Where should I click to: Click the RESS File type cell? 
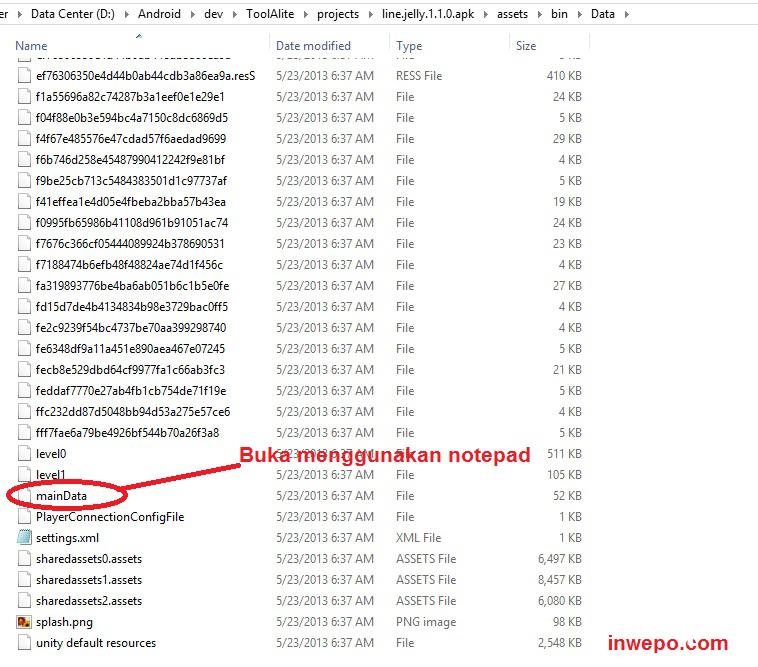point(419,75)
